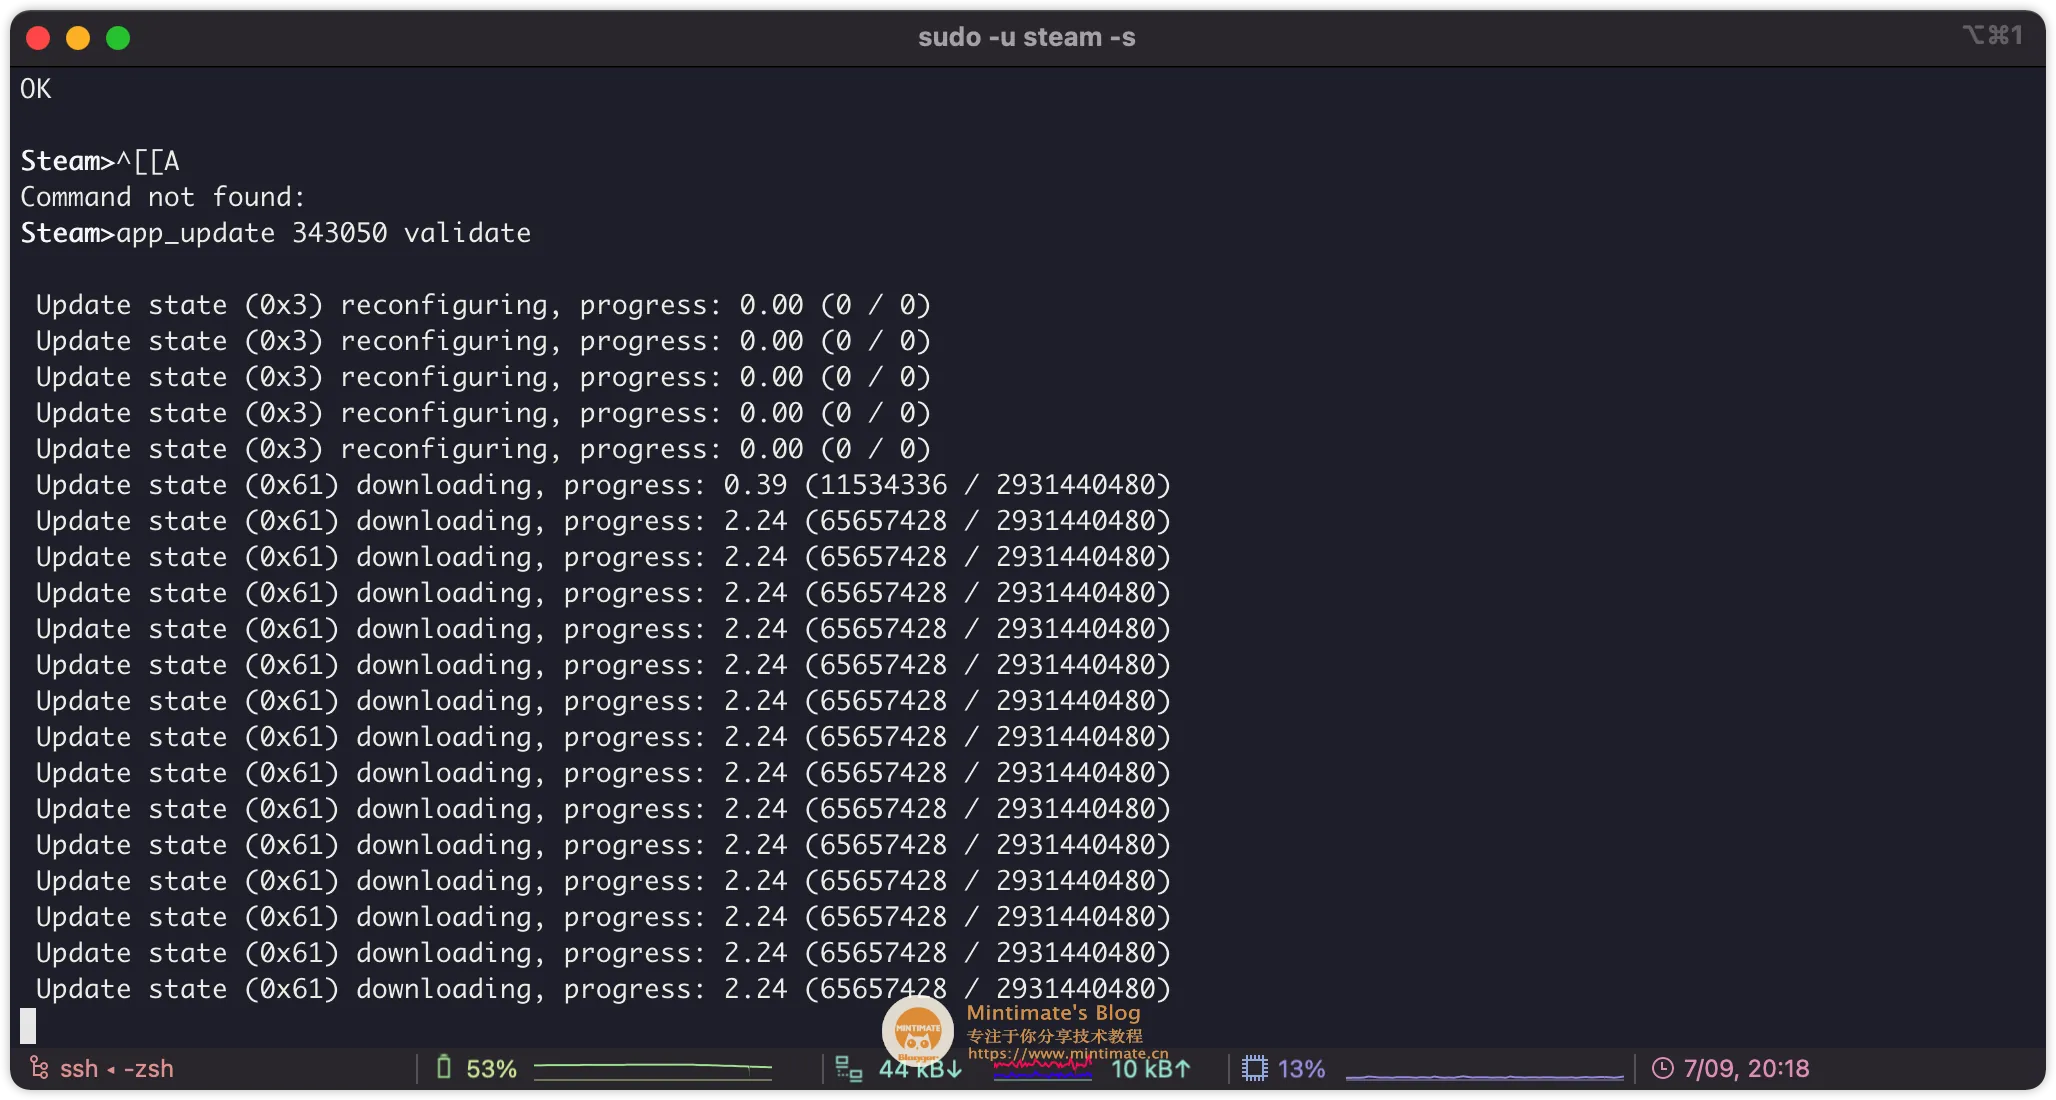Click the git branch icon in status bar
This screenshot has height=1100, width=2056.
click(39, 1068)
